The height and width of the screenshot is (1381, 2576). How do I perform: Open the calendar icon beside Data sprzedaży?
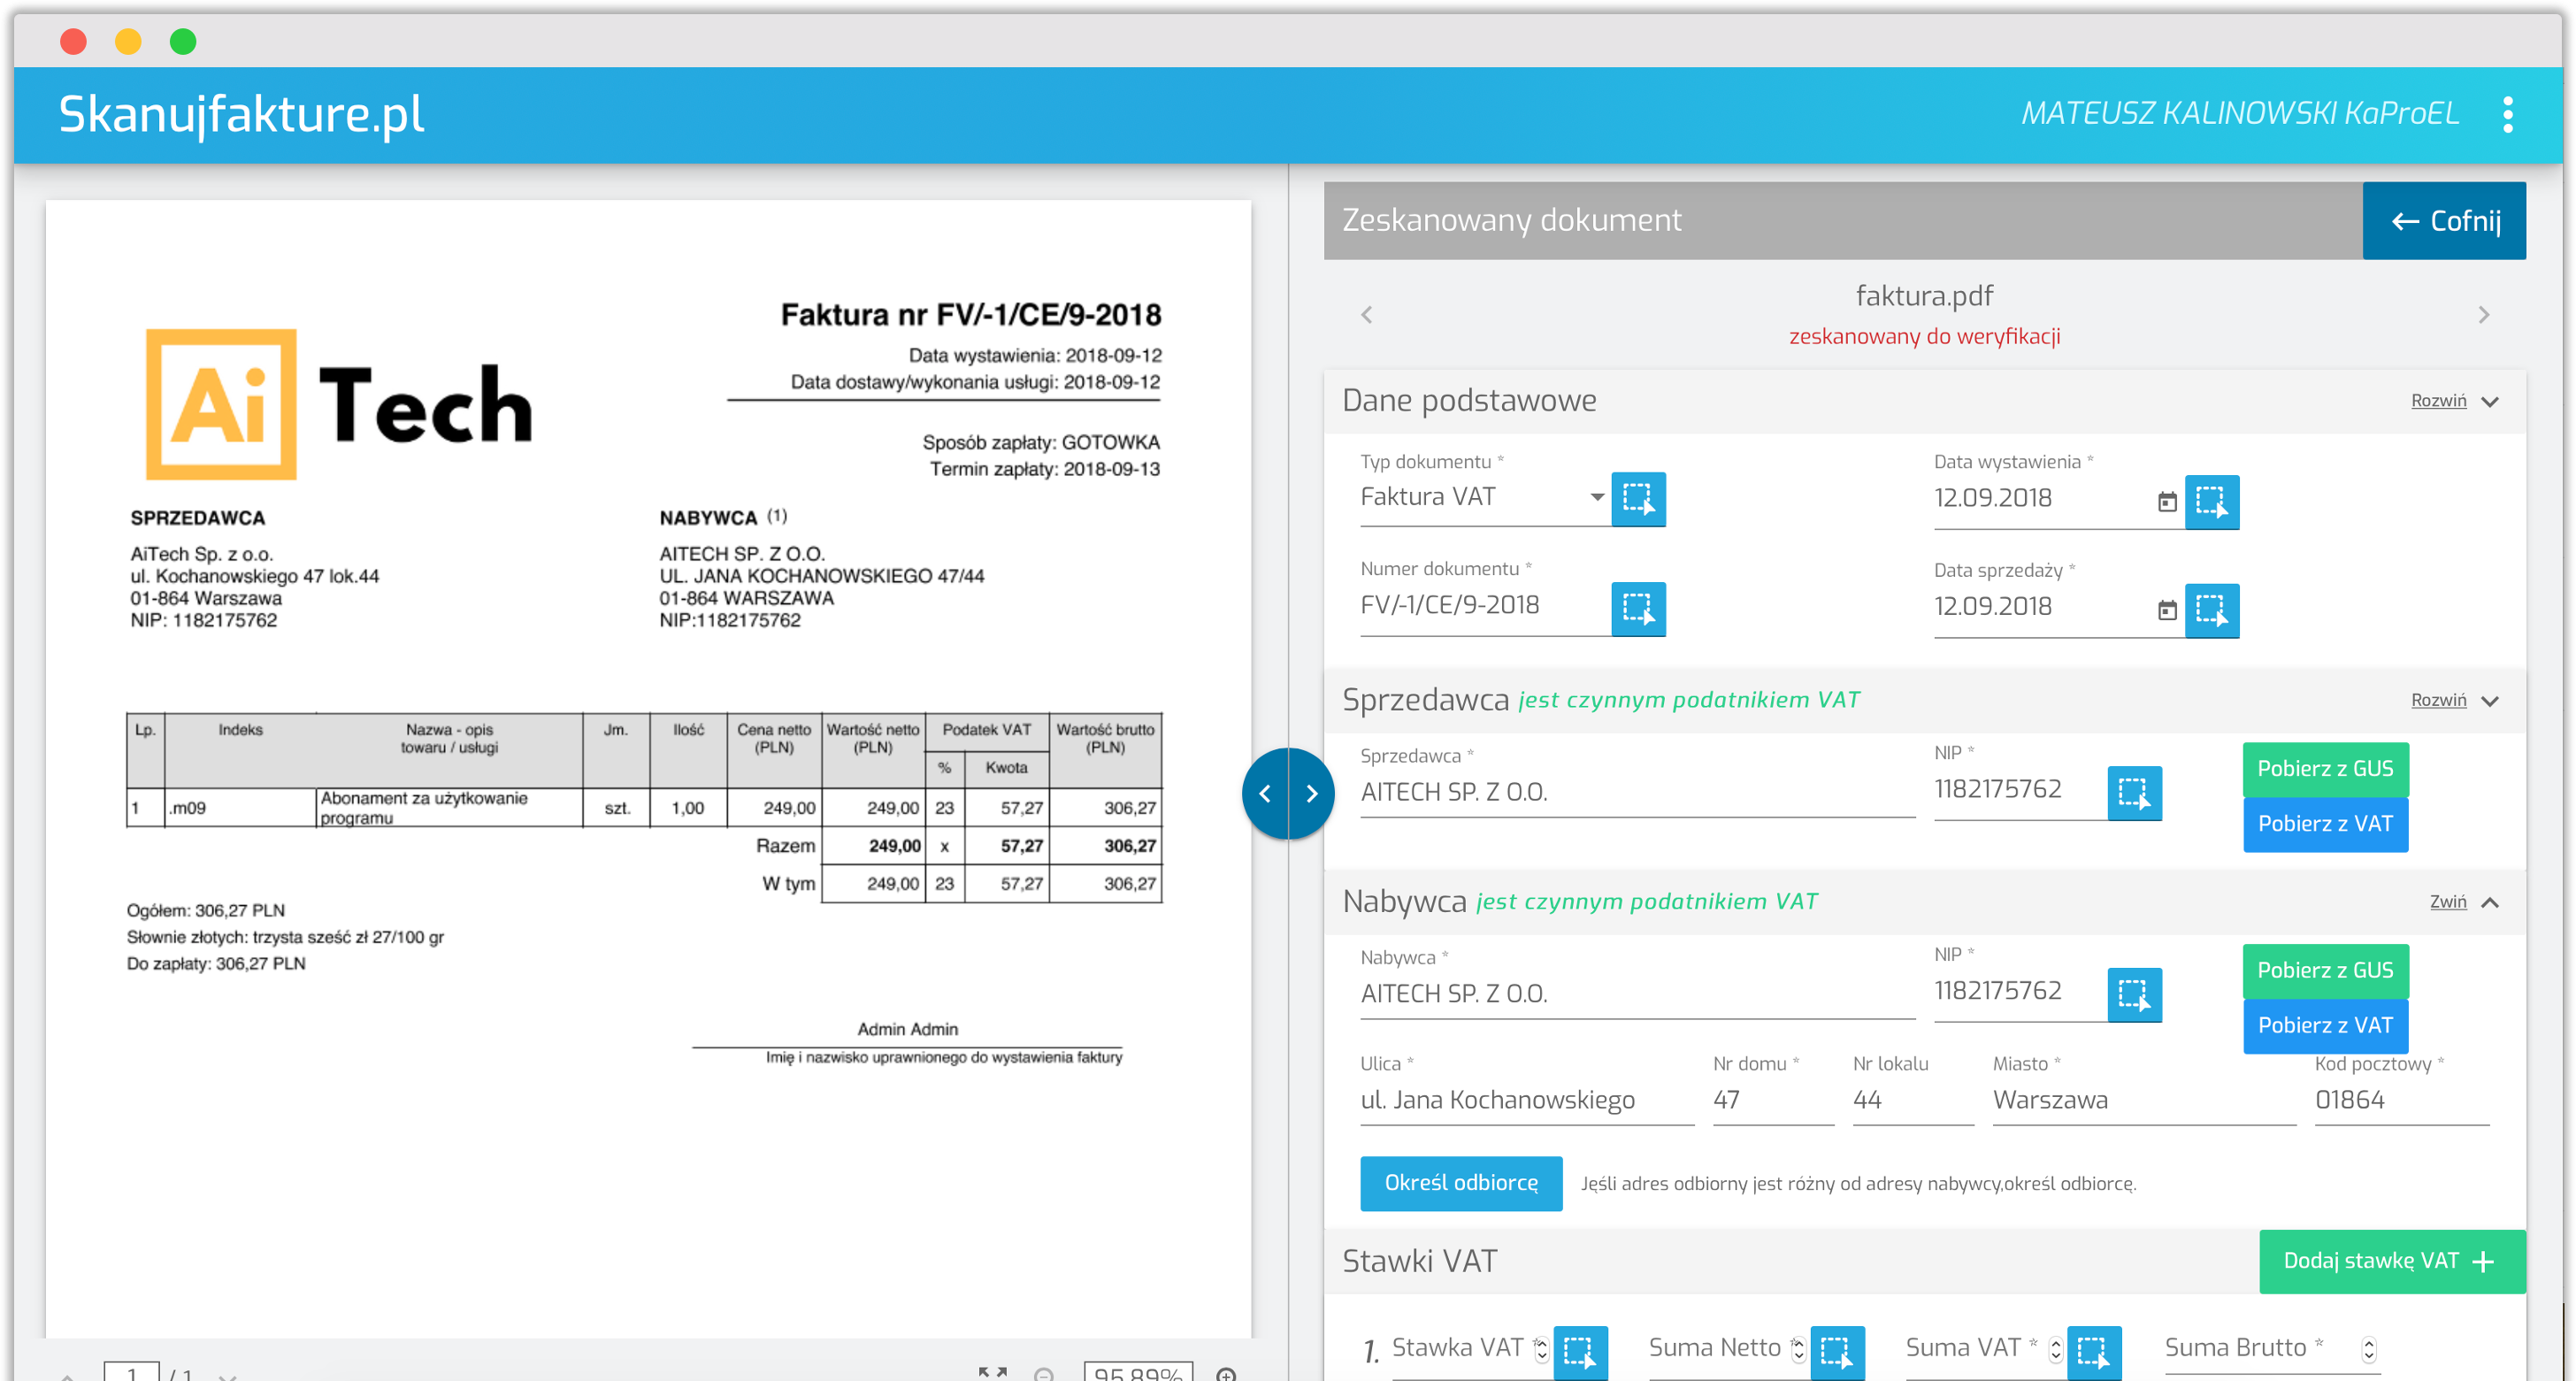[x=2167, y=610]
